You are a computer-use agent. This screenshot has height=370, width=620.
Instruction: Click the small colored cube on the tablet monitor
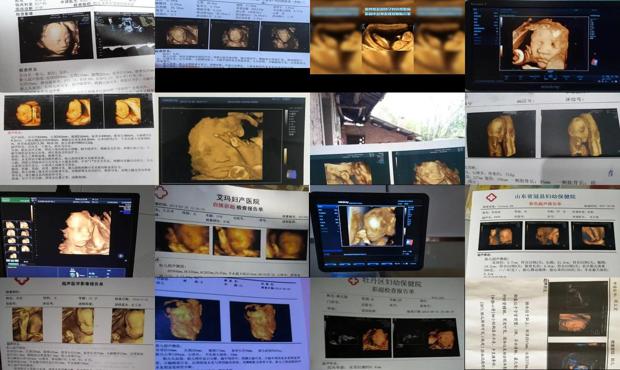410,242
